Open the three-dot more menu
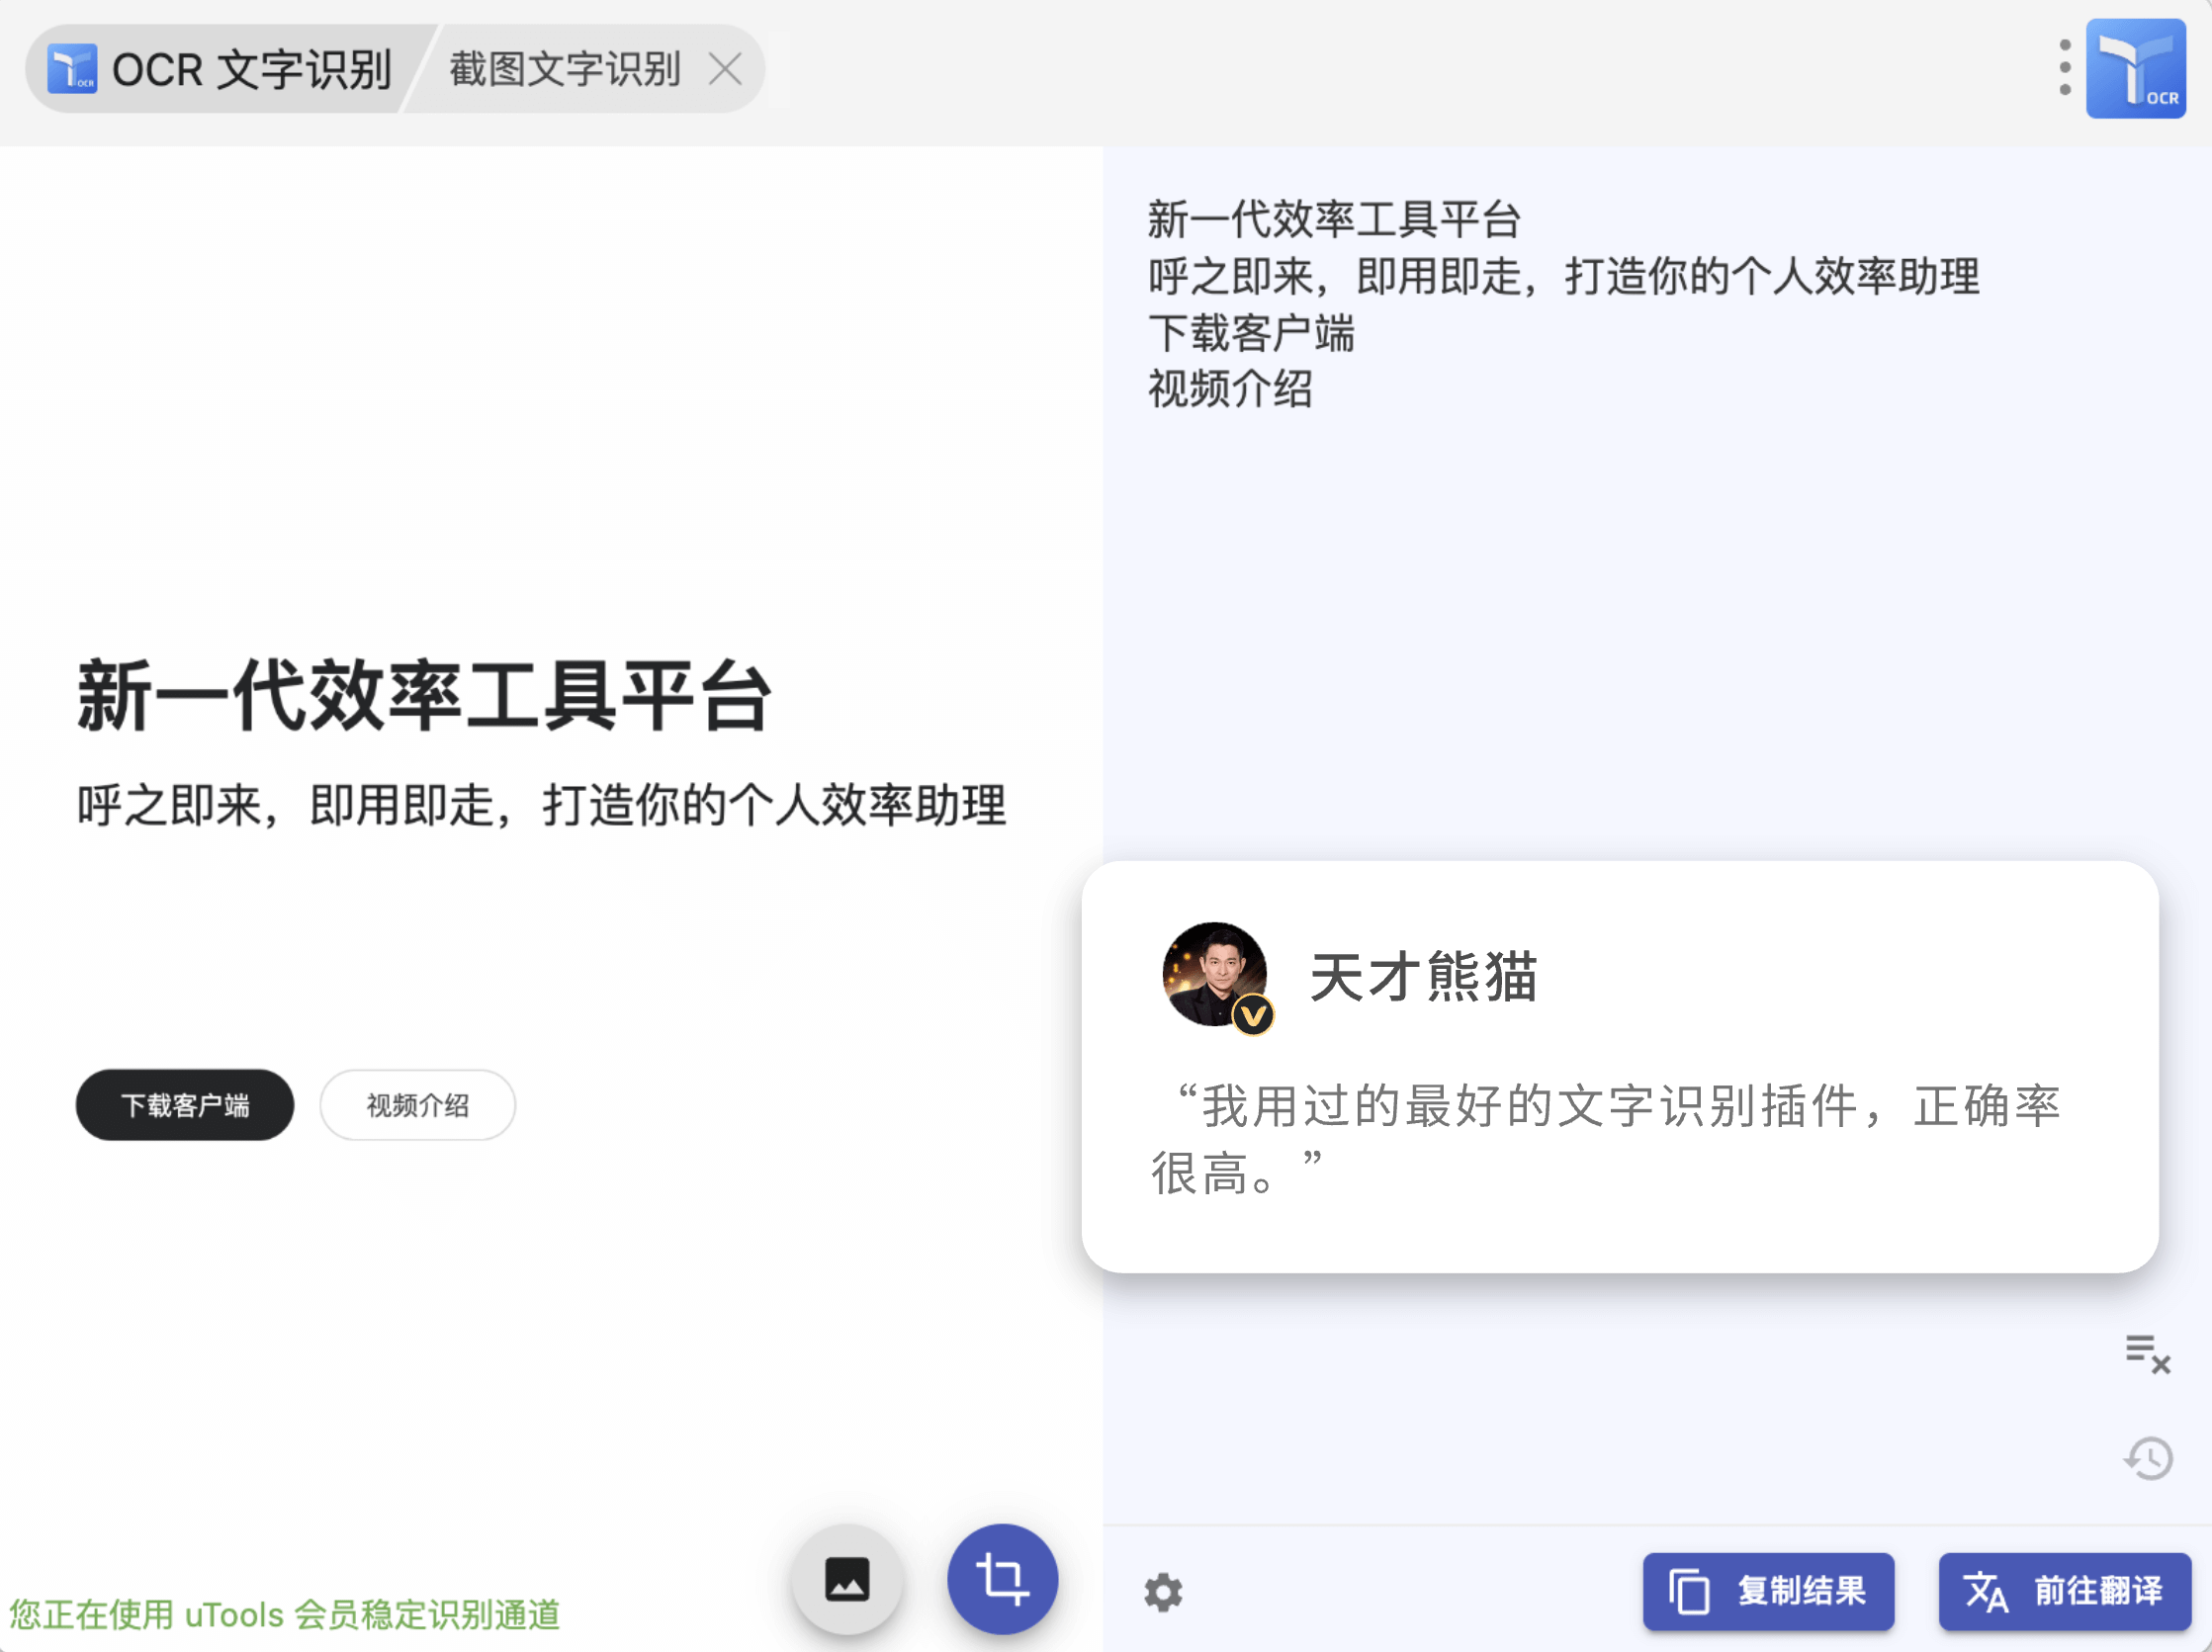The image size is (2212, 1652). [x=2065, y=68]
